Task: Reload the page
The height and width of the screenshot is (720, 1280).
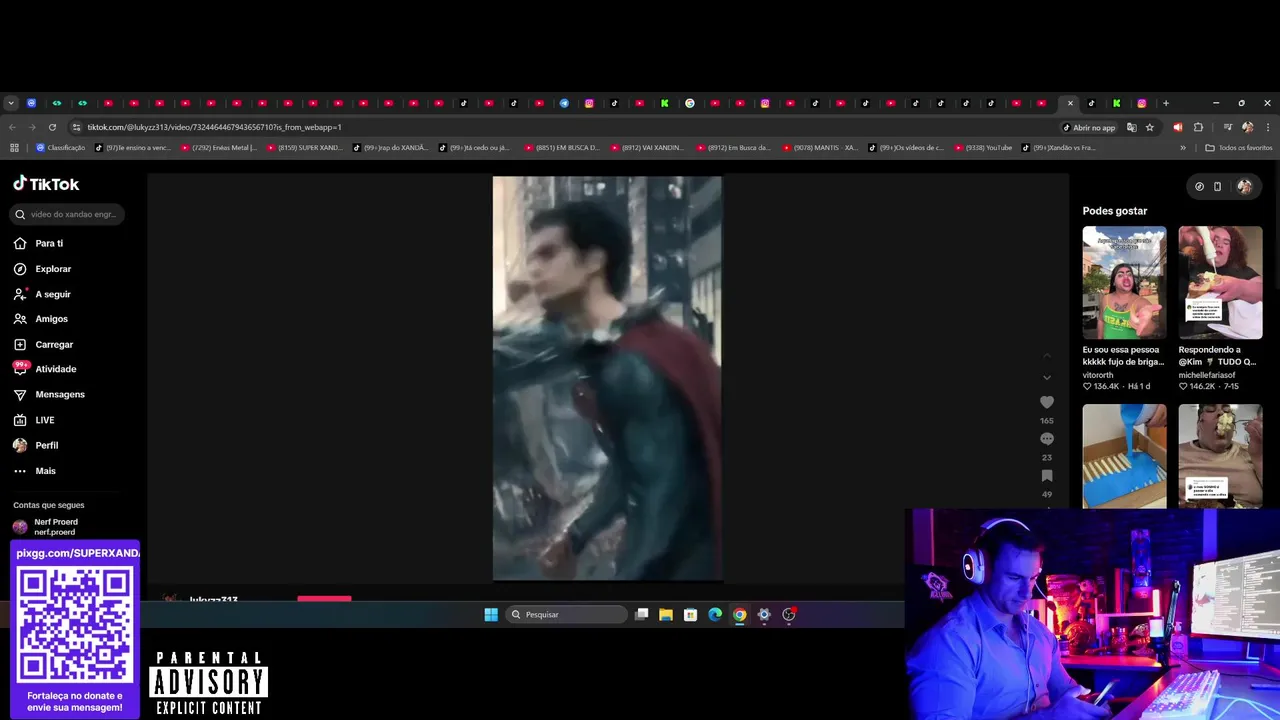Action: pos(52,127)
